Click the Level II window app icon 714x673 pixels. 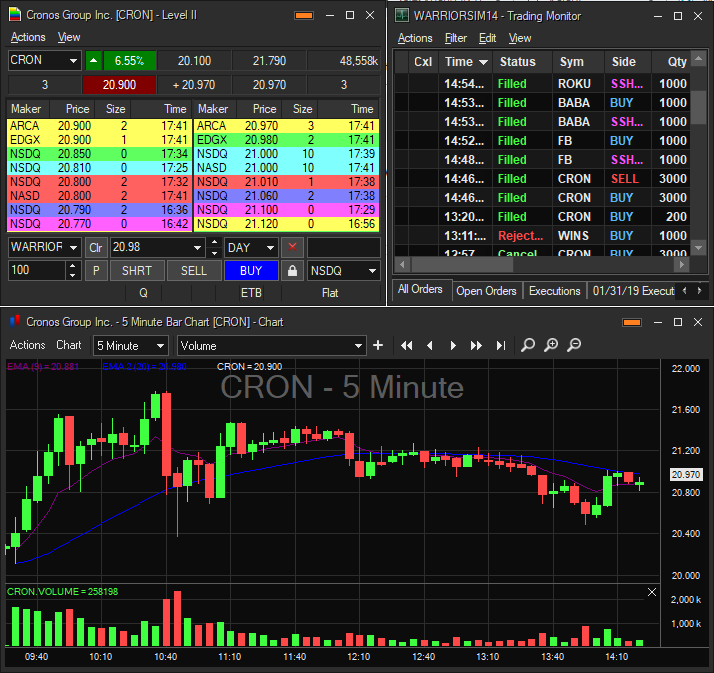point(15,15)
